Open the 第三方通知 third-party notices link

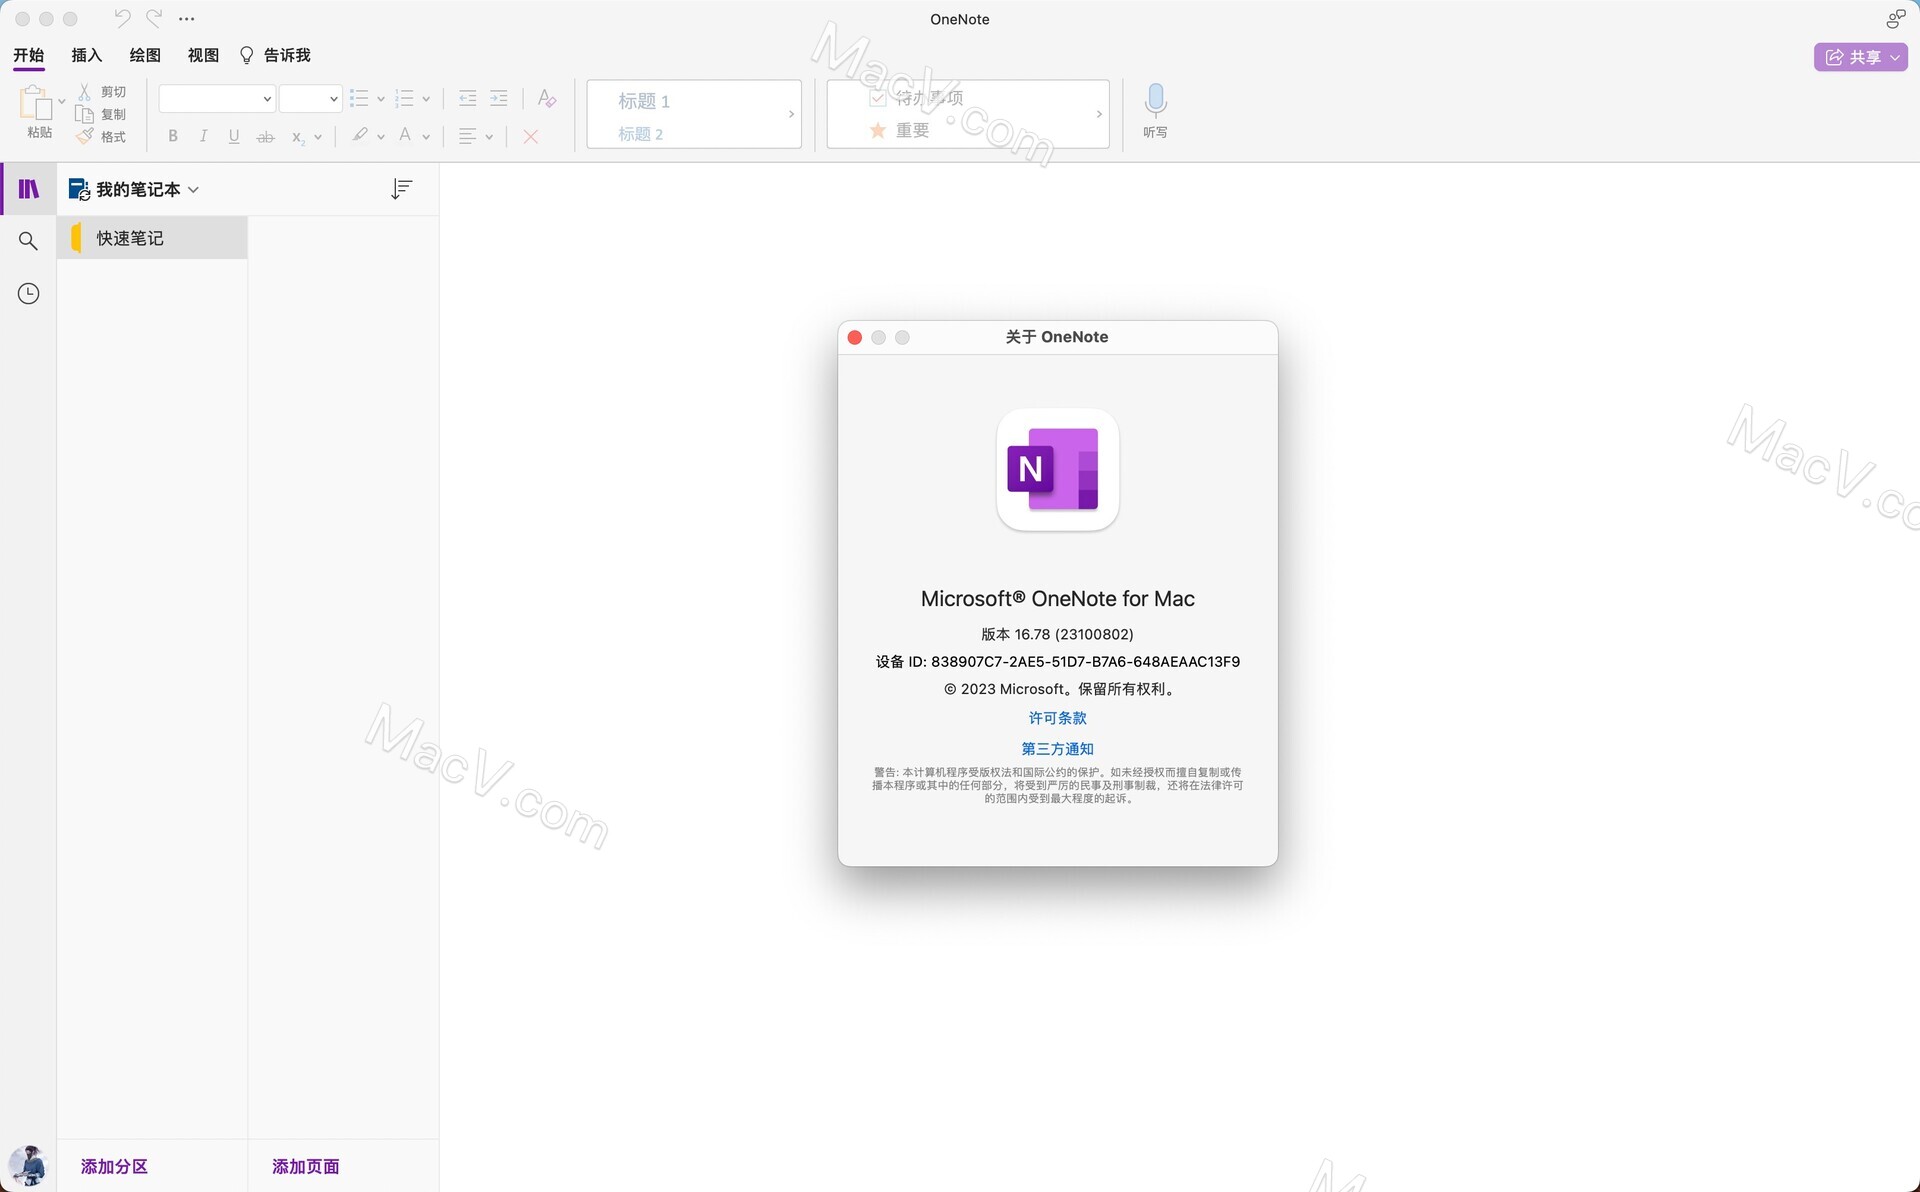[x=1057, y=749]
